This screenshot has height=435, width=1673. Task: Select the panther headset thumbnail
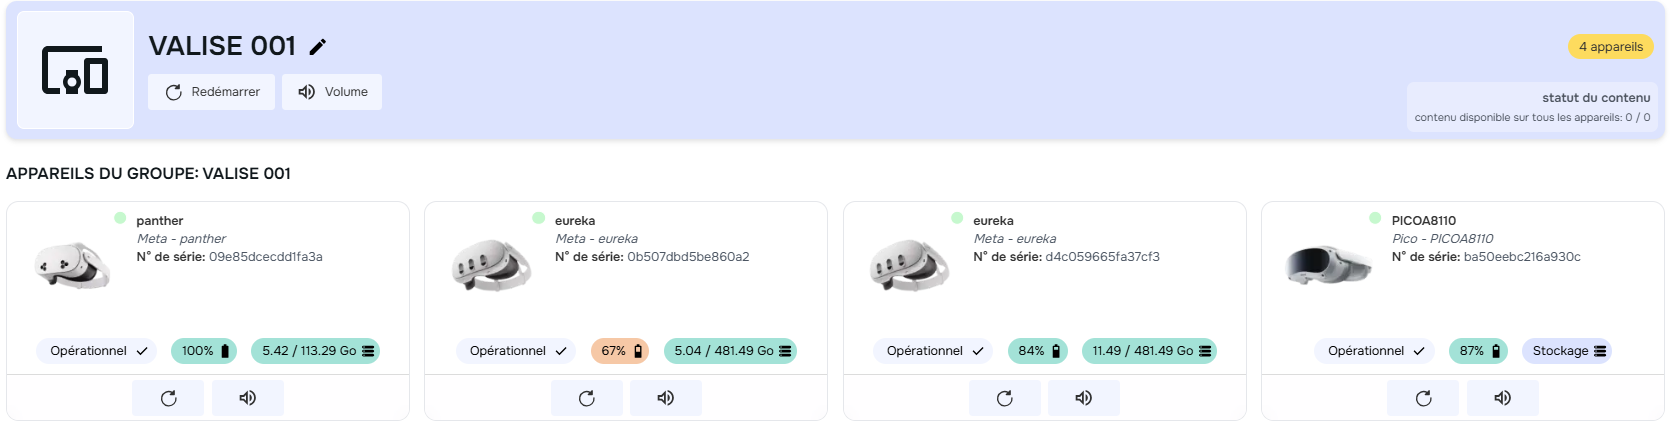72,266
